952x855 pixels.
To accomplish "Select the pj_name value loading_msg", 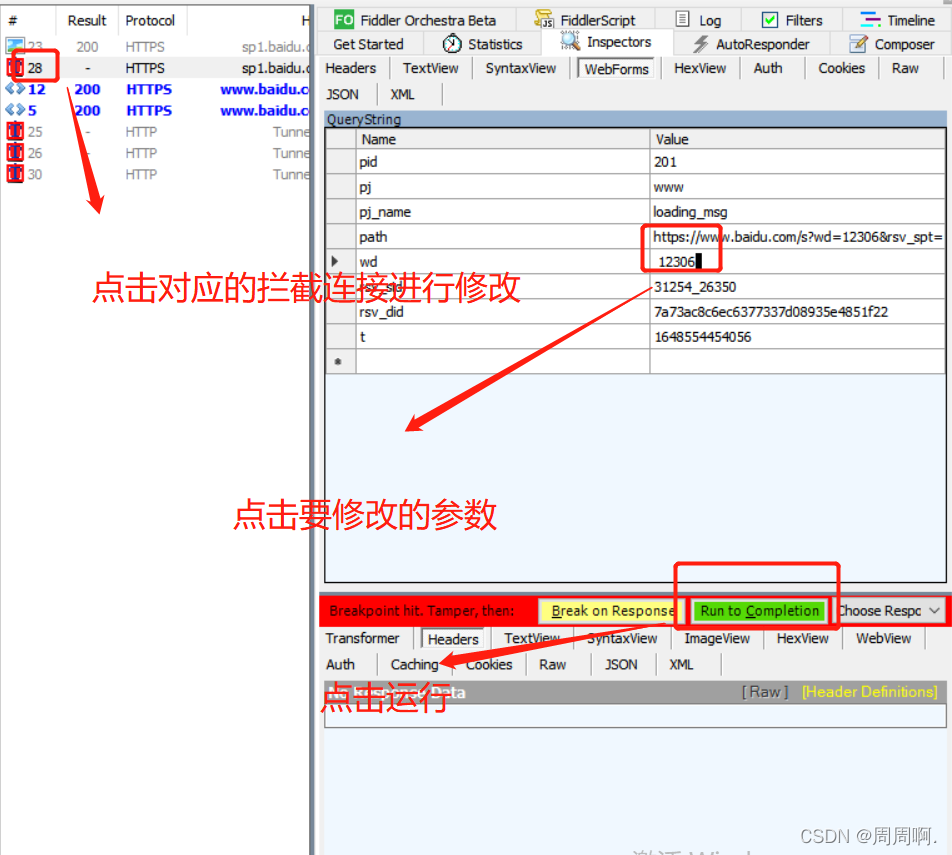I will tap(798, 212).
